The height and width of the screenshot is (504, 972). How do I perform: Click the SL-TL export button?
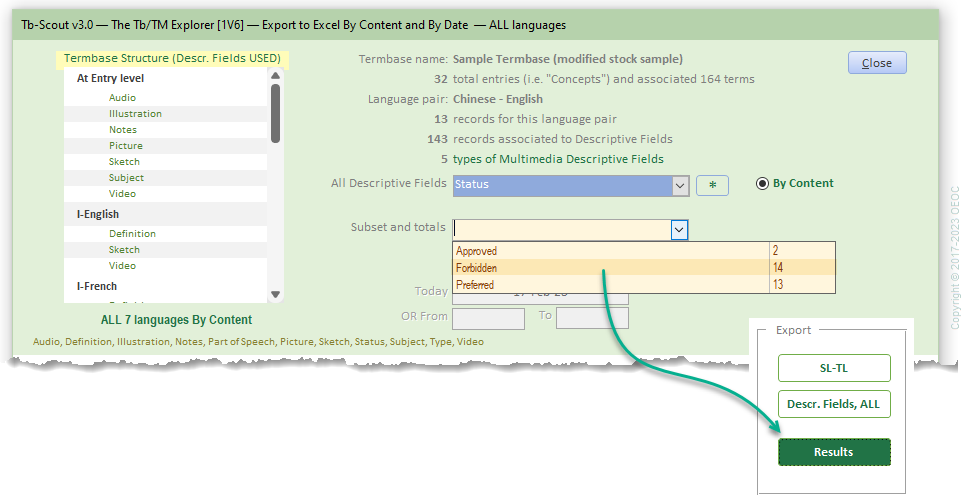point(833,368)
